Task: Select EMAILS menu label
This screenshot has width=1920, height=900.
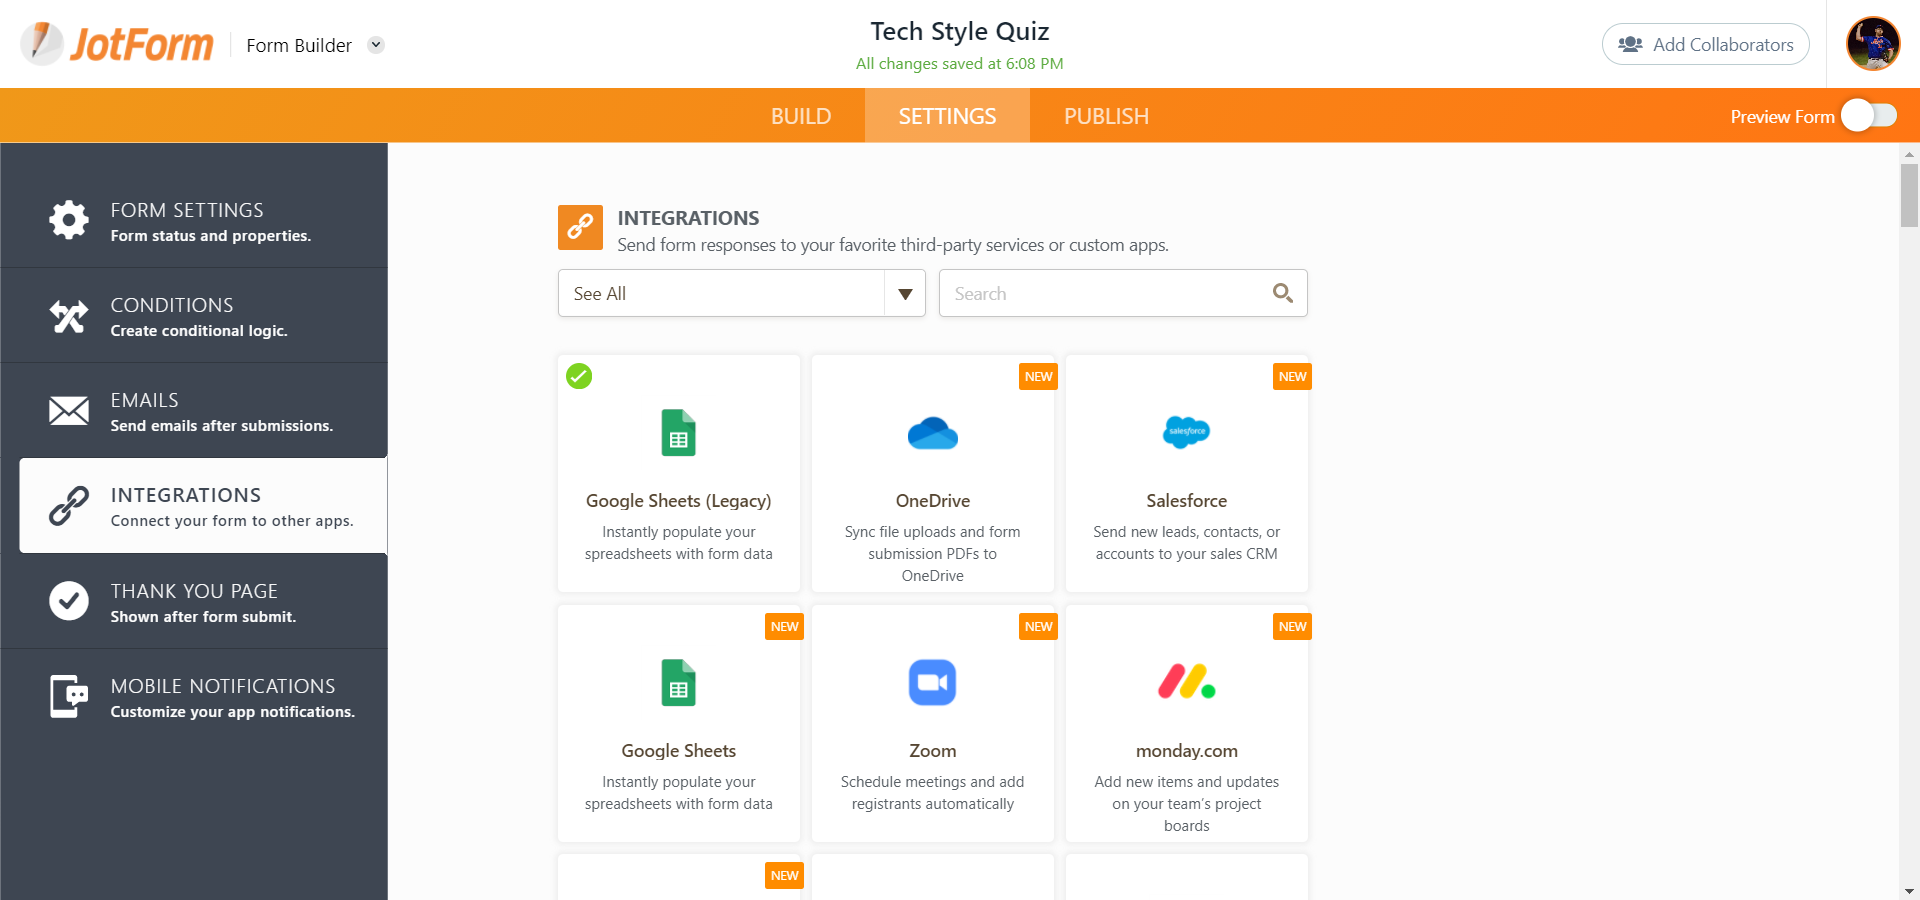Action: 145,400
